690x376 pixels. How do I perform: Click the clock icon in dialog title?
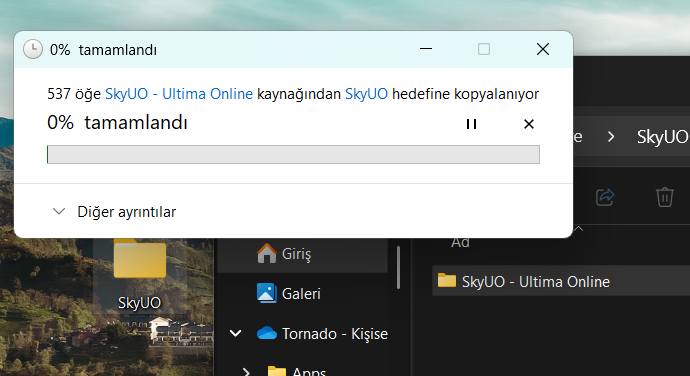click(x=33, y=49)
